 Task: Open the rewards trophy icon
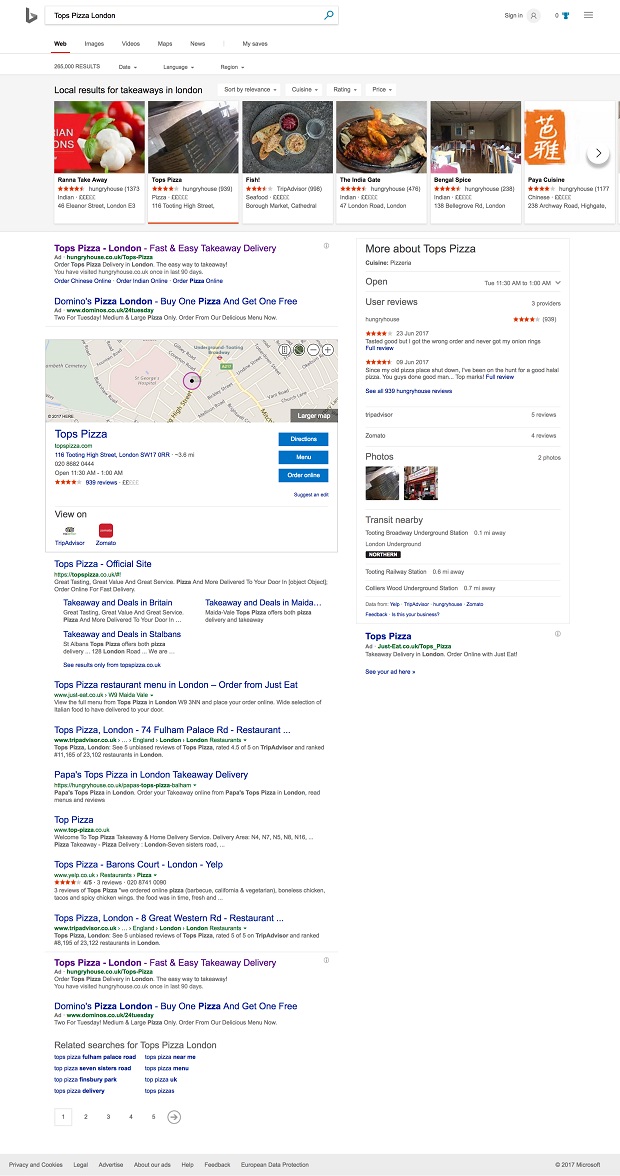coord(565,15)
